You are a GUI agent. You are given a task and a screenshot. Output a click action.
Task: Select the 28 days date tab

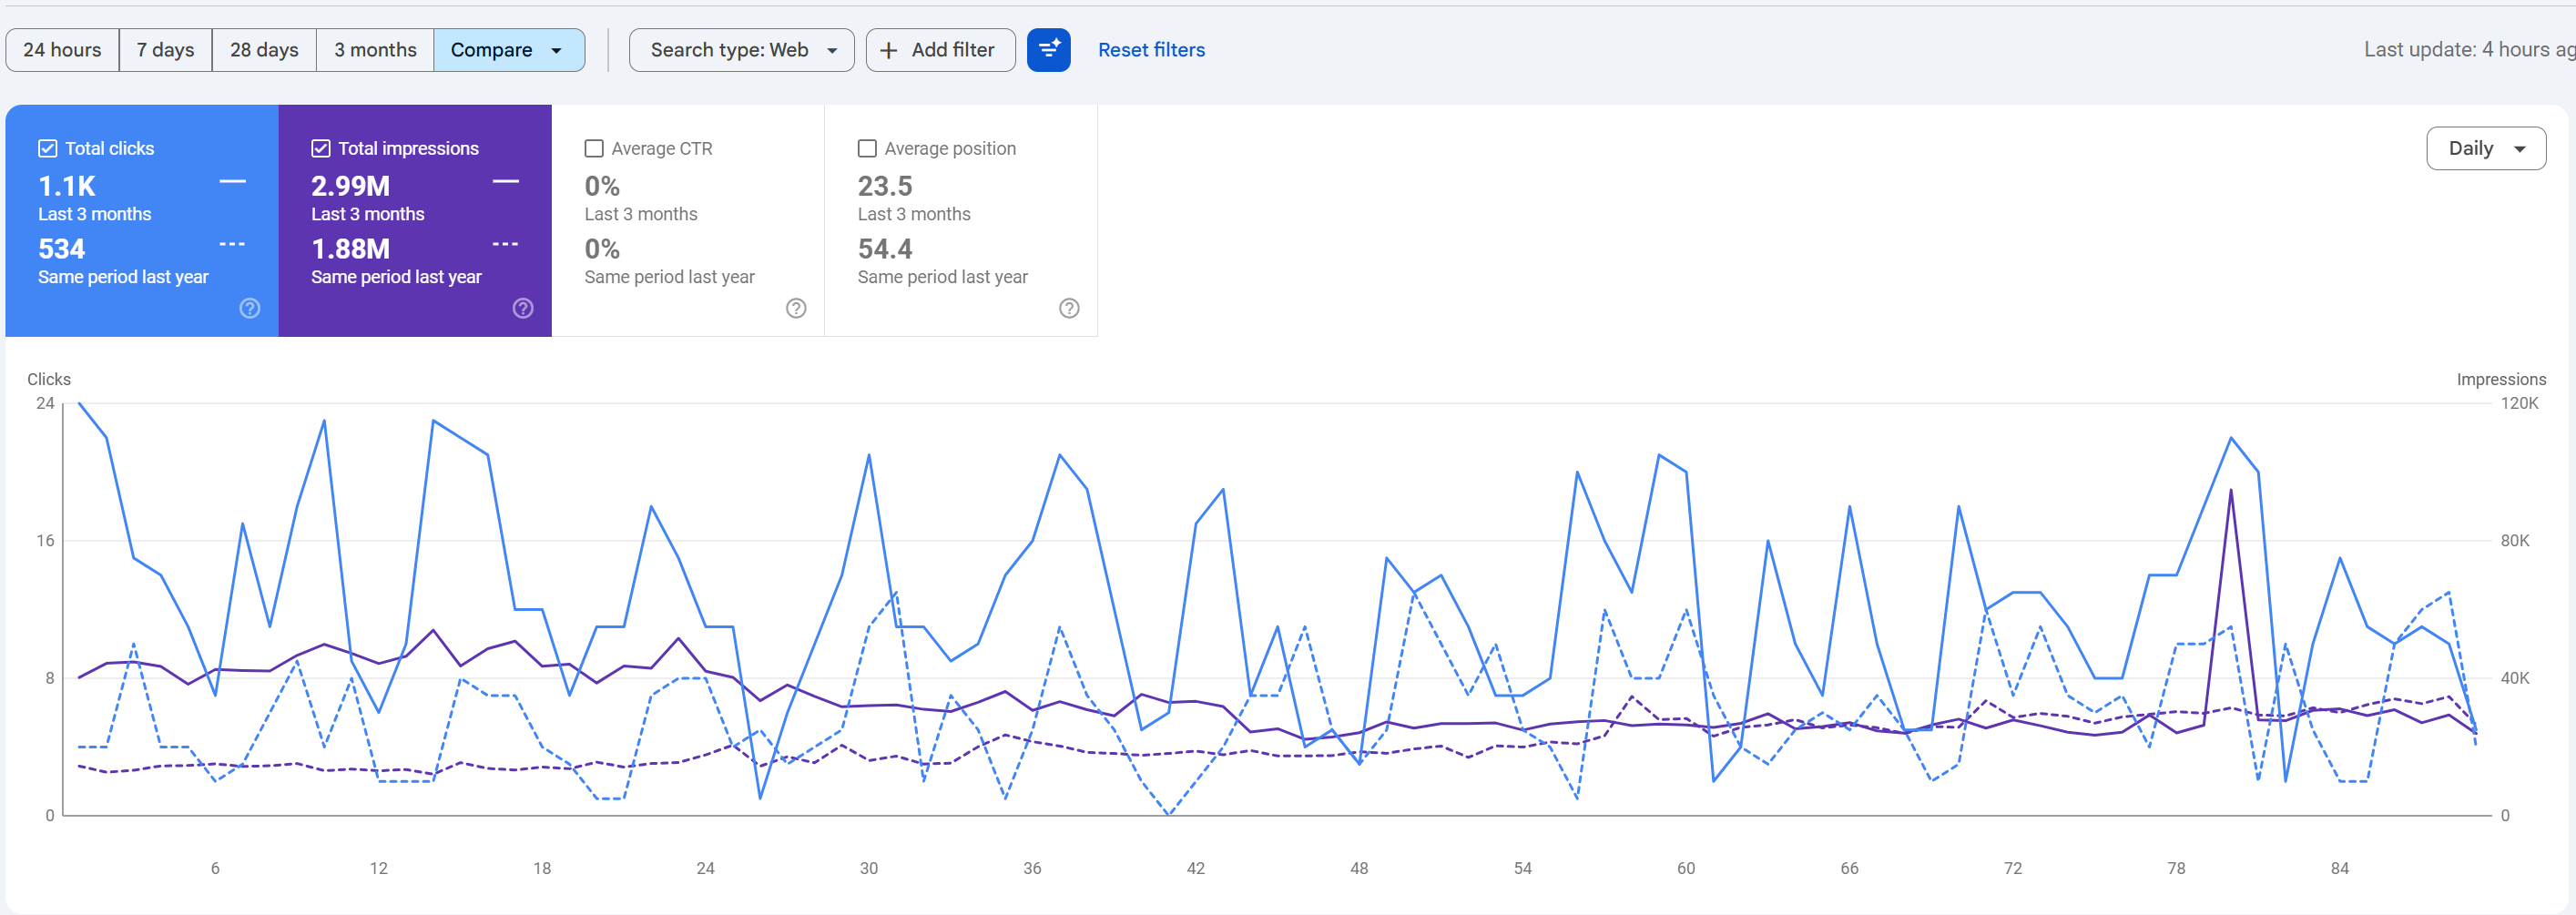click(x=264, y=50)
